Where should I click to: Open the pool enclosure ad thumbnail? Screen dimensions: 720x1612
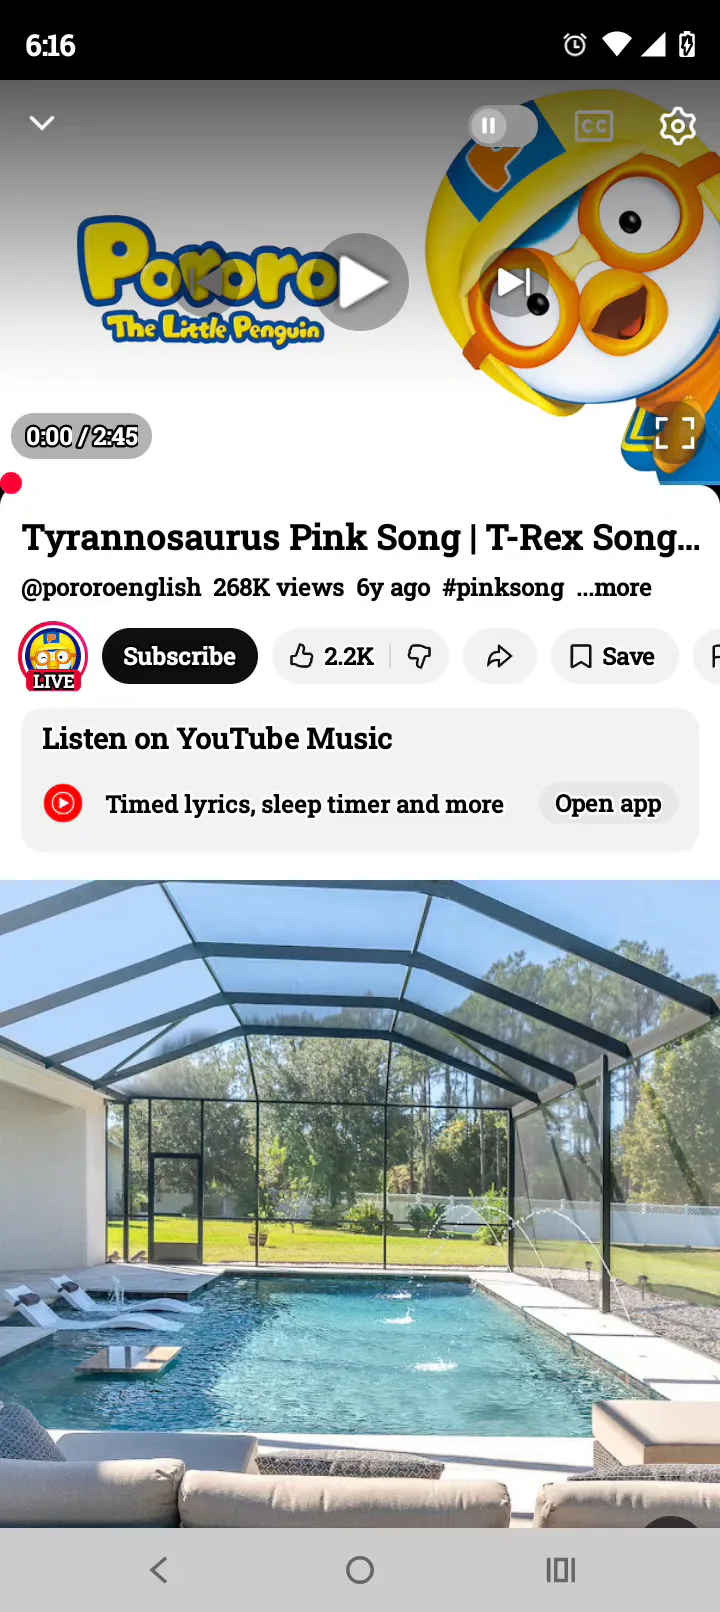click(360, 1203)
